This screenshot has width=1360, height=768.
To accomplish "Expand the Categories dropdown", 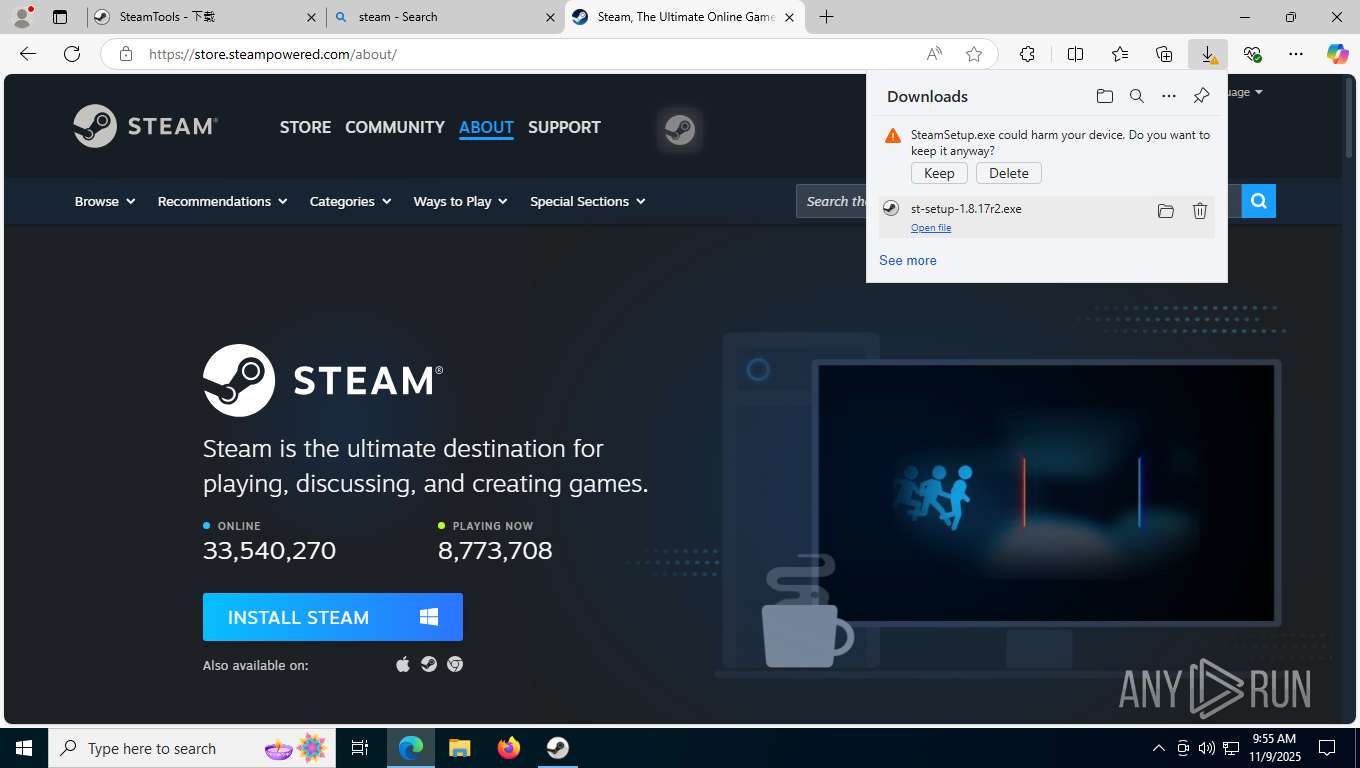I will pos(350,201).
